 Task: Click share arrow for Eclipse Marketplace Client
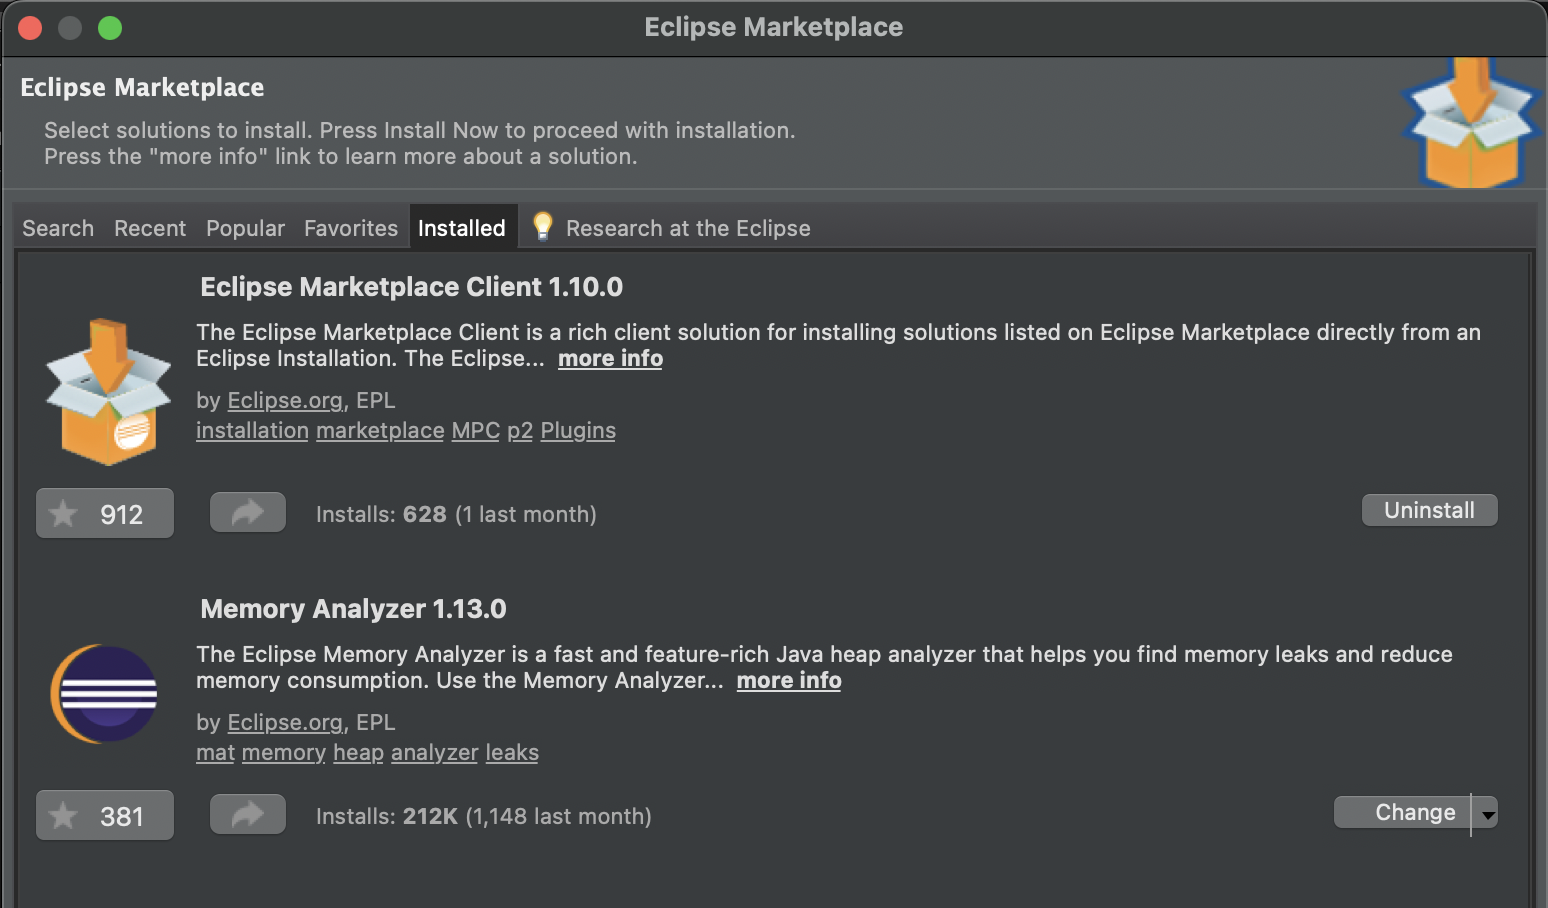coord(247,513)
